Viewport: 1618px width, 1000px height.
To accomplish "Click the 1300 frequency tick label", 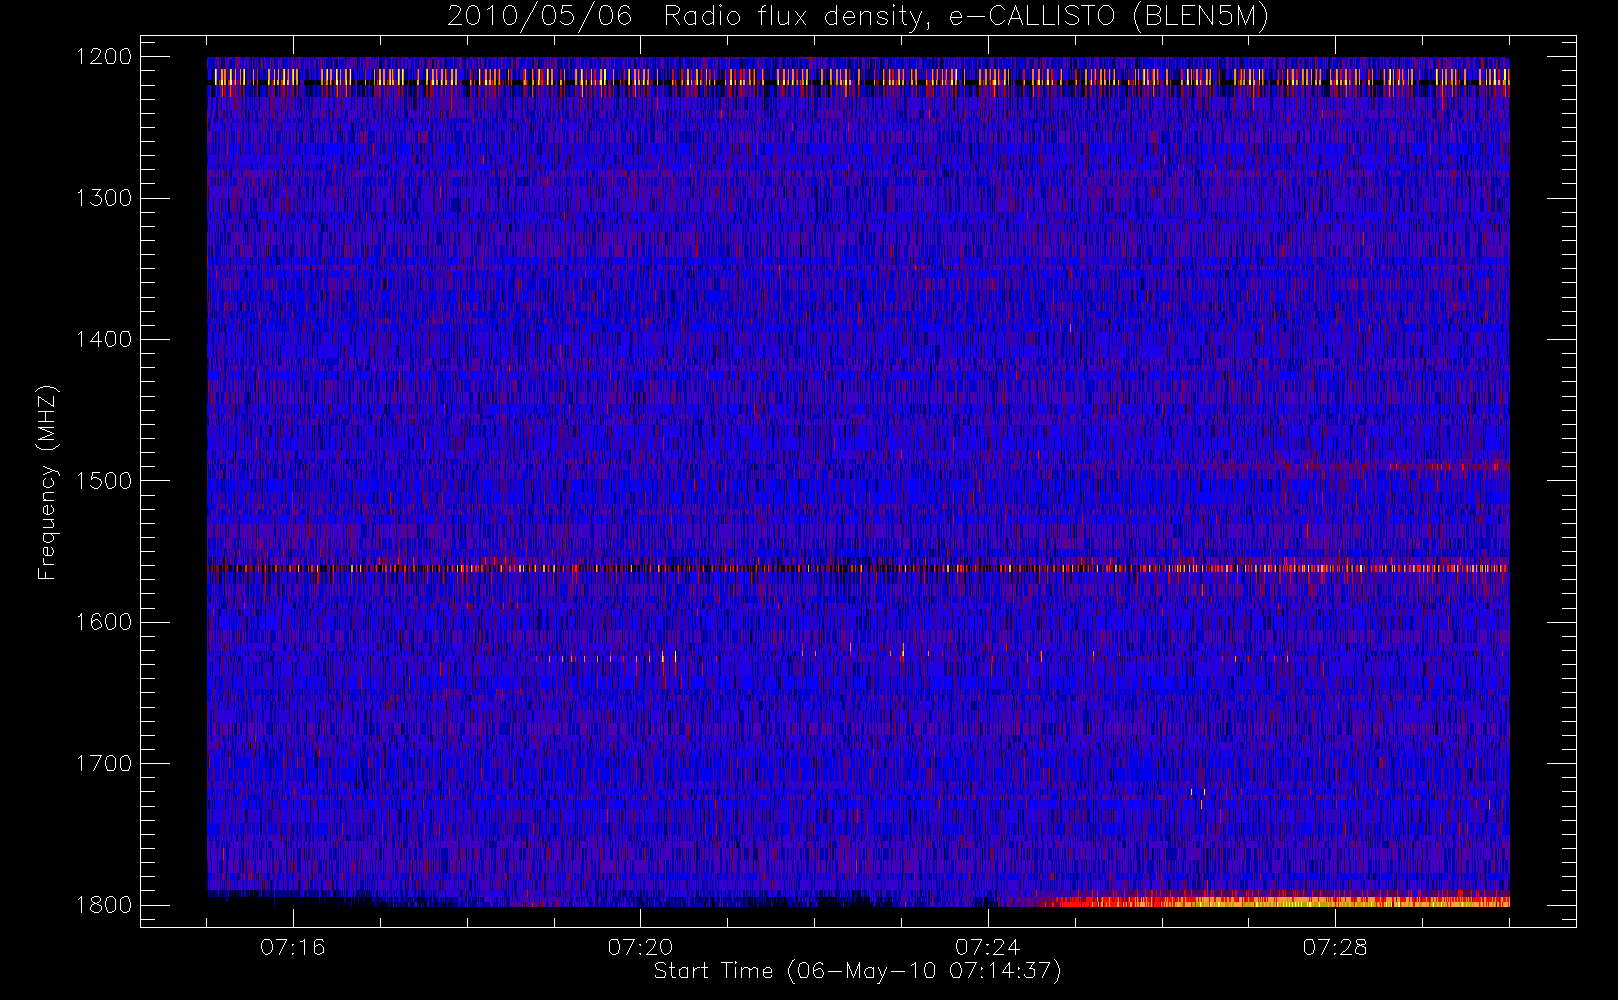I will [104, 198].
